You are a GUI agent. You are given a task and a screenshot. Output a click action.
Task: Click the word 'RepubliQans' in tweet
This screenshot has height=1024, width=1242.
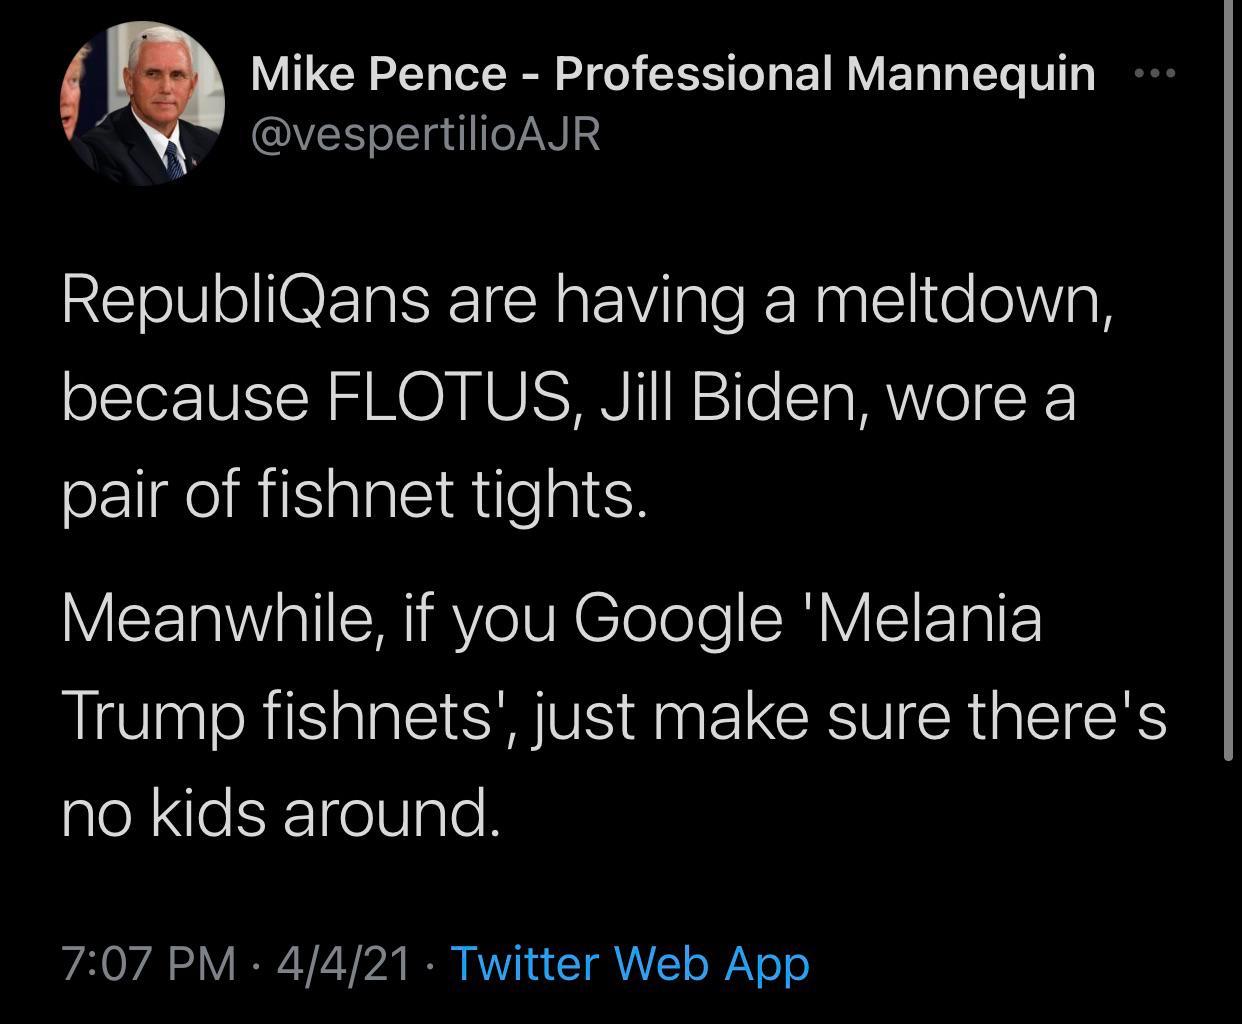[246, 300]
